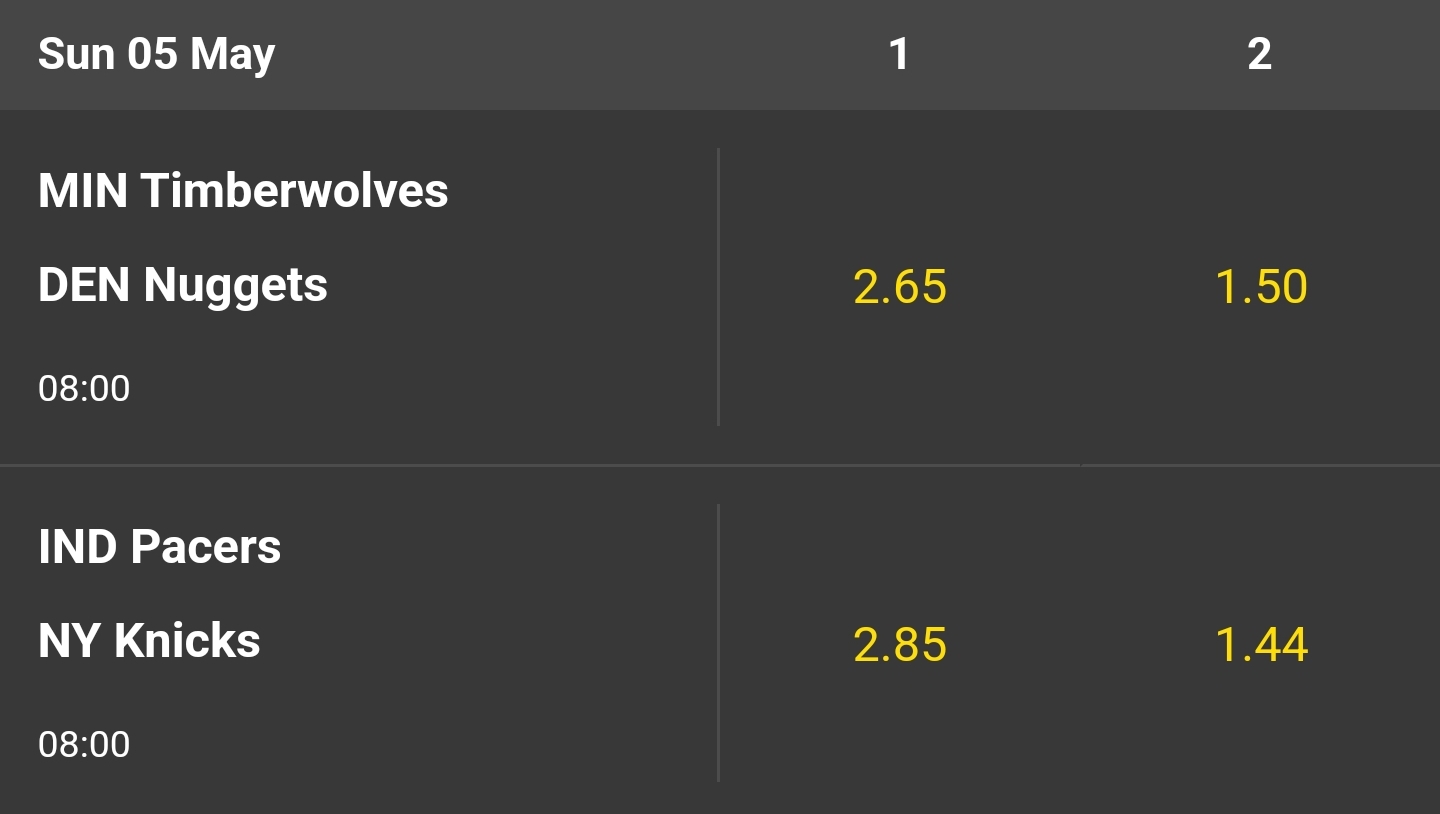Click 08:00 start time under NY Knicks

tap(84, 745)
